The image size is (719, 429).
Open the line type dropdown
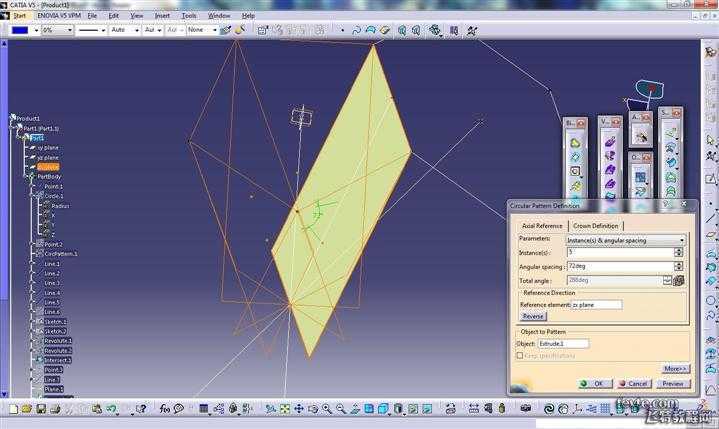click(x=103, y=30)
